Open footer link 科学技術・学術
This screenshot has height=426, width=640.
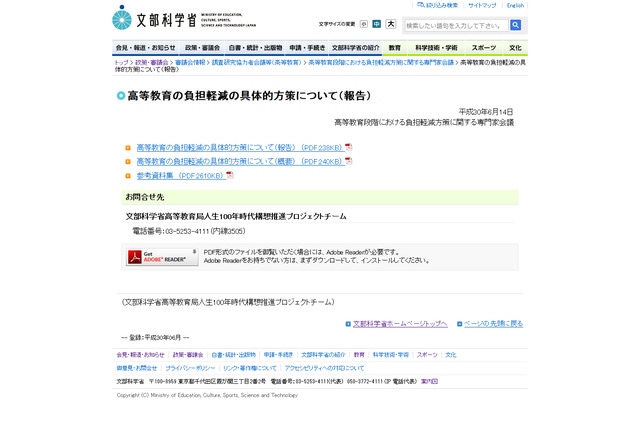pyautogui.click(x=391, y=355)
